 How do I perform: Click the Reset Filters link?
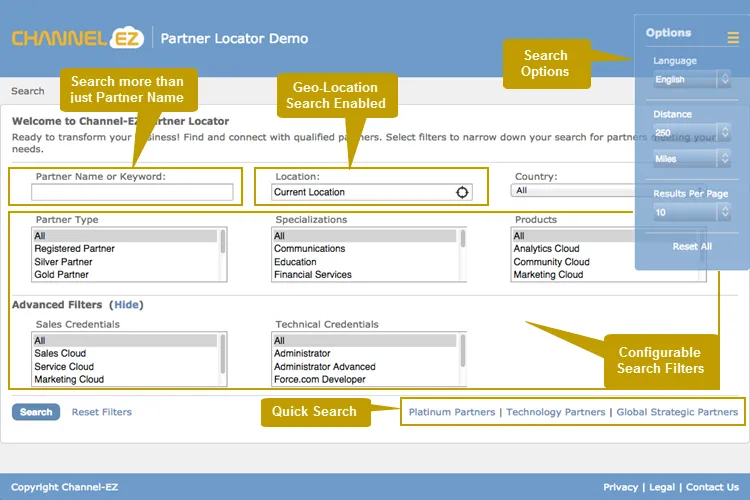pos(101,412)
